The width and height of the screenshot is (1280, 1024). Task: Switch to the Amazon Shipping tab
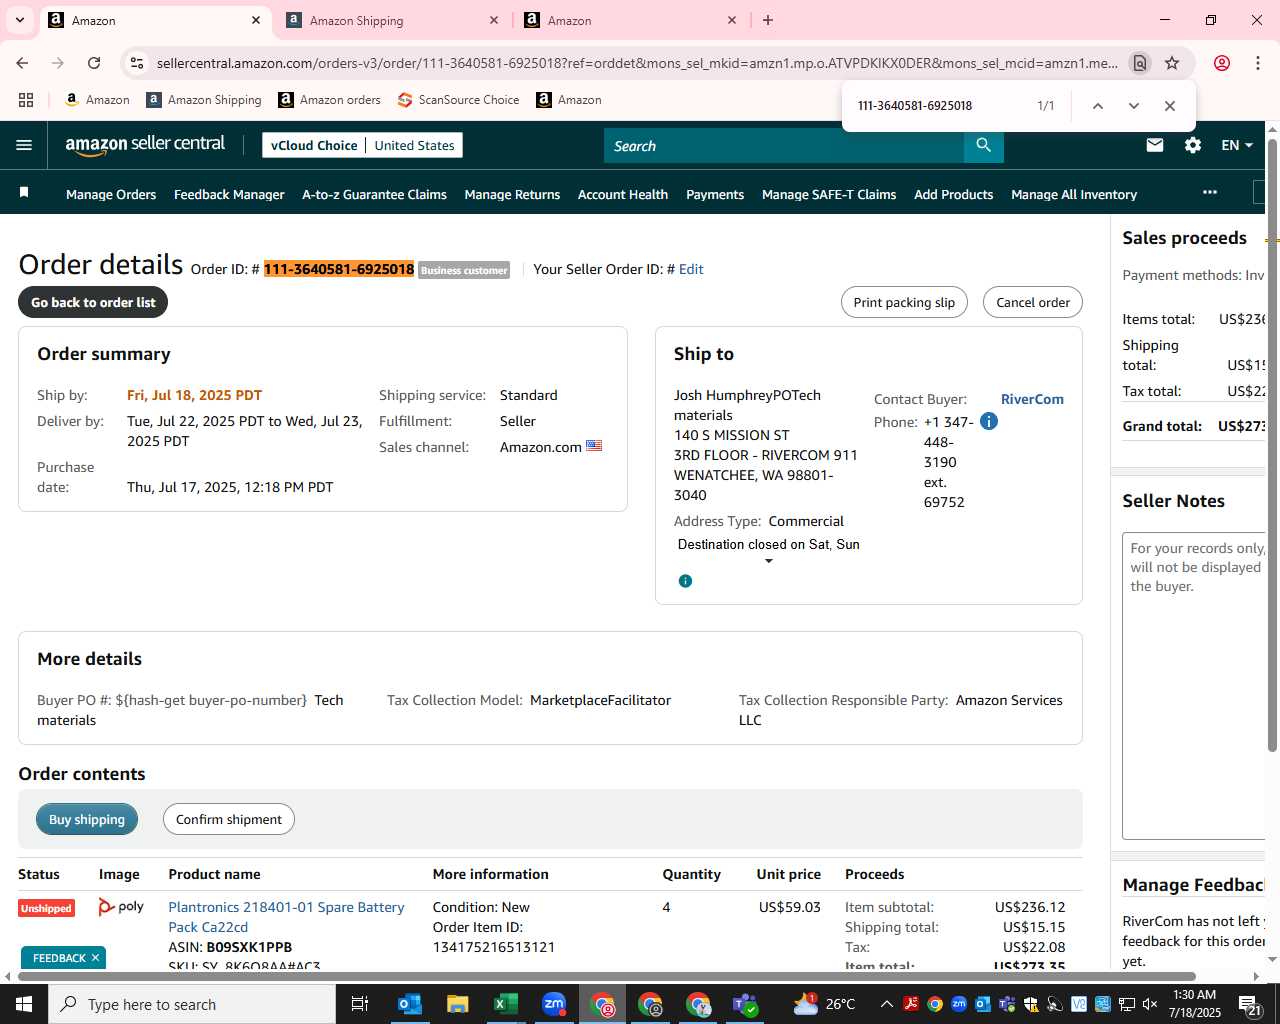(x=390, y=20)
